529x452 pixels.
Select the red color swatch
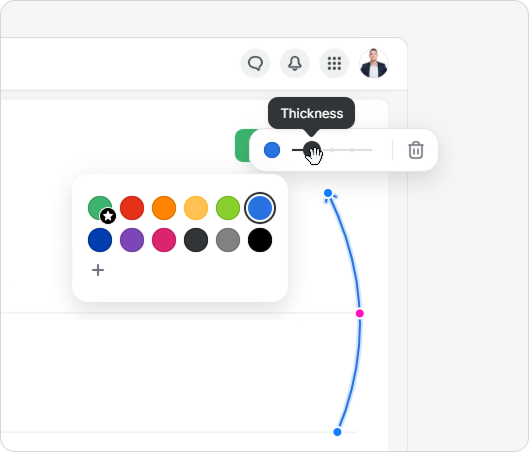132,208
